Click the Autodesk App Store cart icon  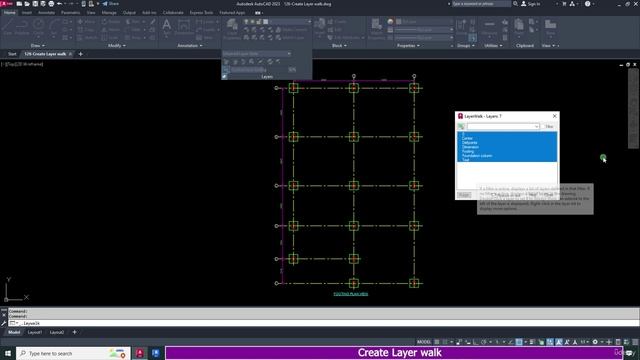tap(564, 4)
